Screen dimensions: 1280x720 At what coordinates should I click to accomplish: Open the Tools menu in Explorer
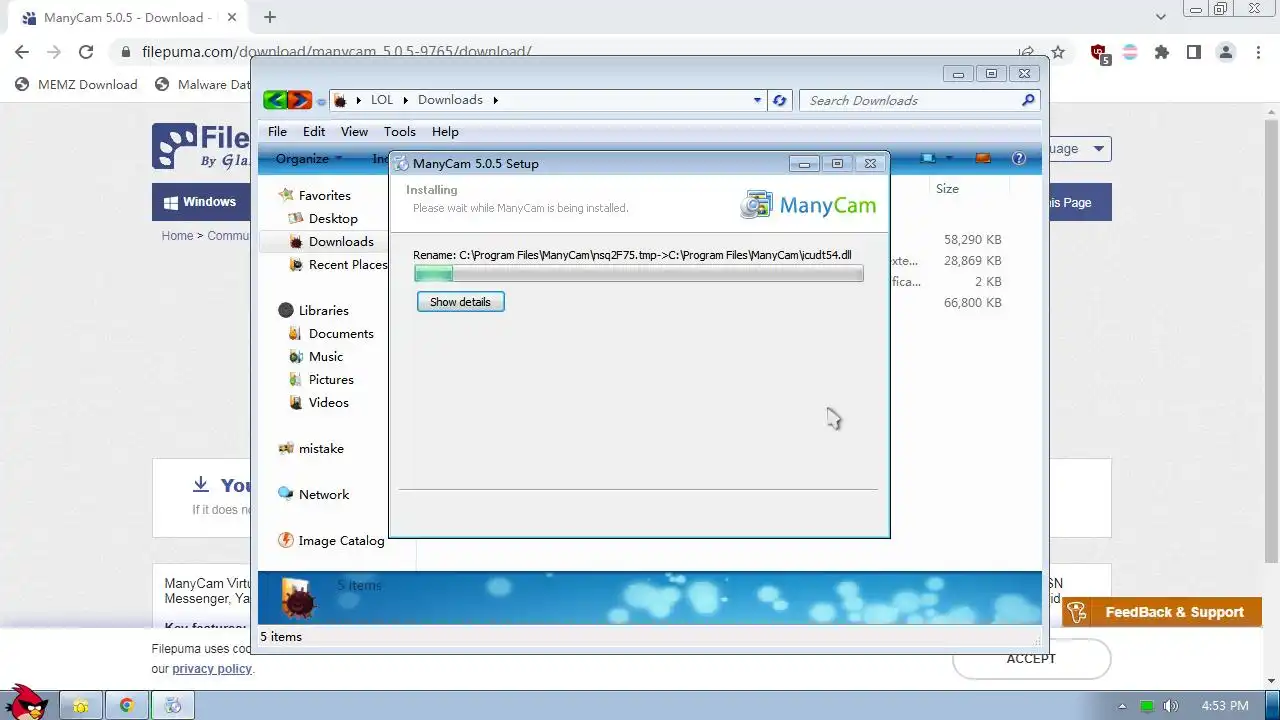point(399,131)
